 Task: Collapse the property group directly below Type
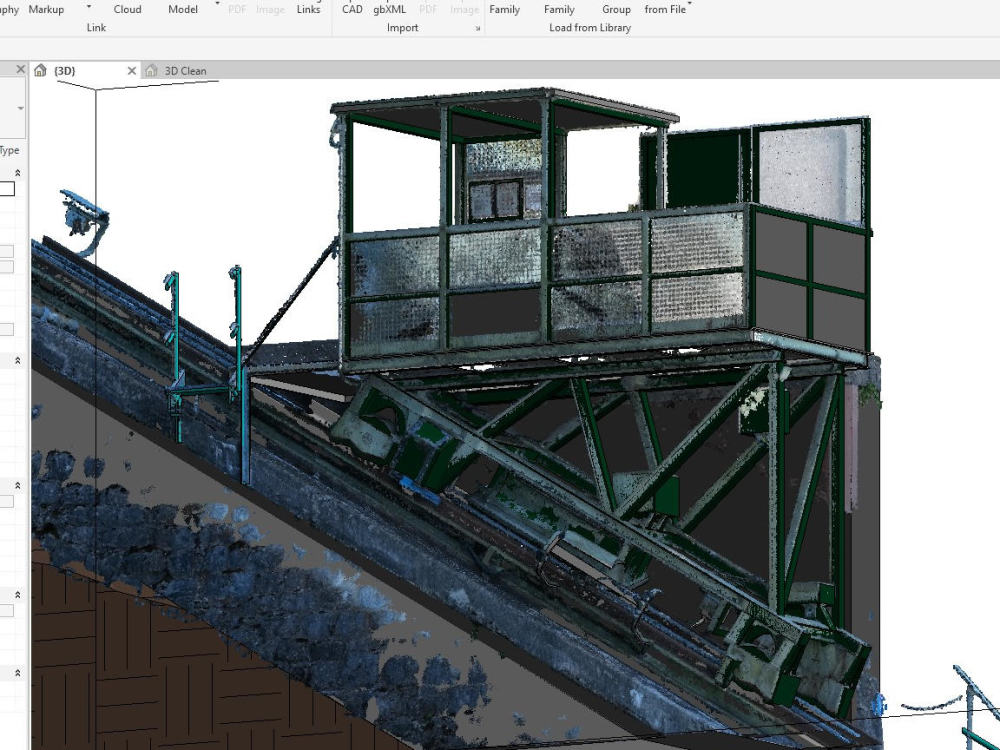tap(17, 173)
